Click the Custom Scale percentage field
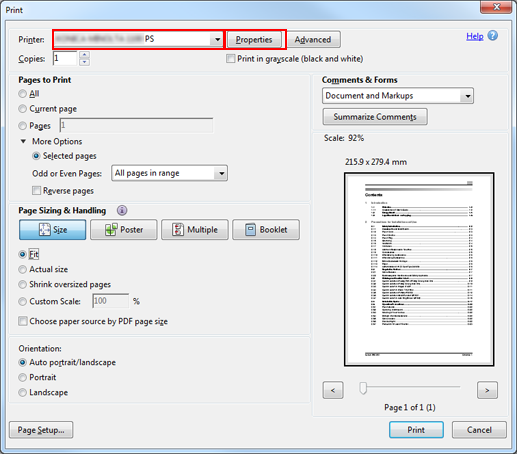Viewport: 517px width, 454px height. [111, 301]
